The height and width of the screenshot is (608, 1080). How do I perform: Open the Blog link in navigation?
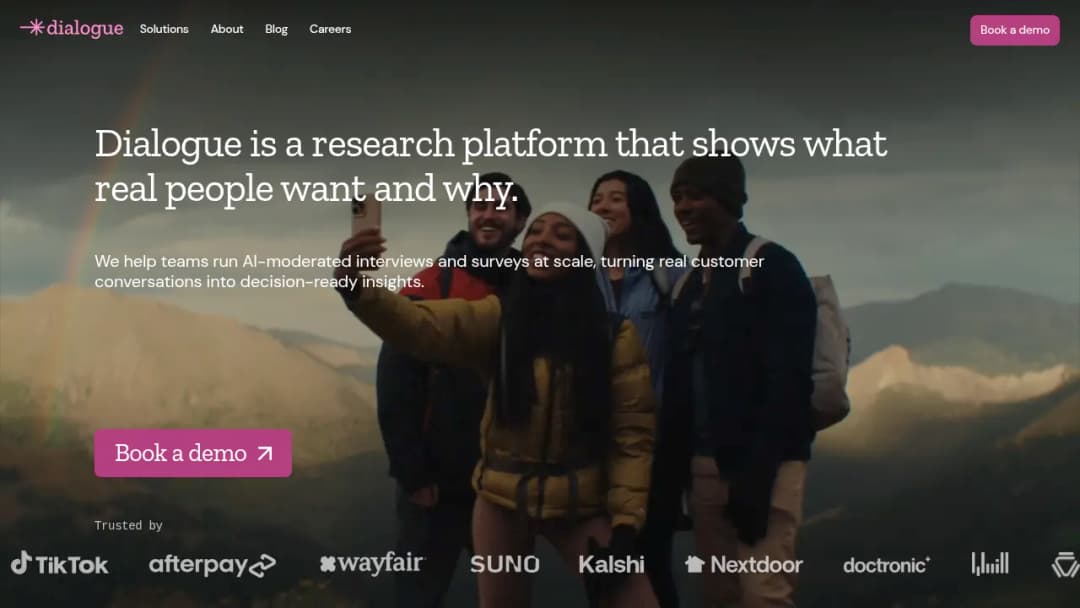pos(276,29)
